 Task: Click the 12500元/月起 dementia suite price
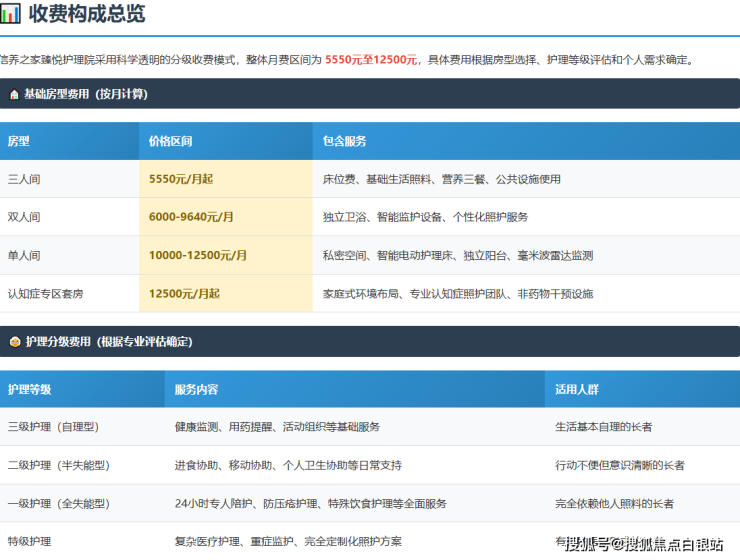pos(184,294)
